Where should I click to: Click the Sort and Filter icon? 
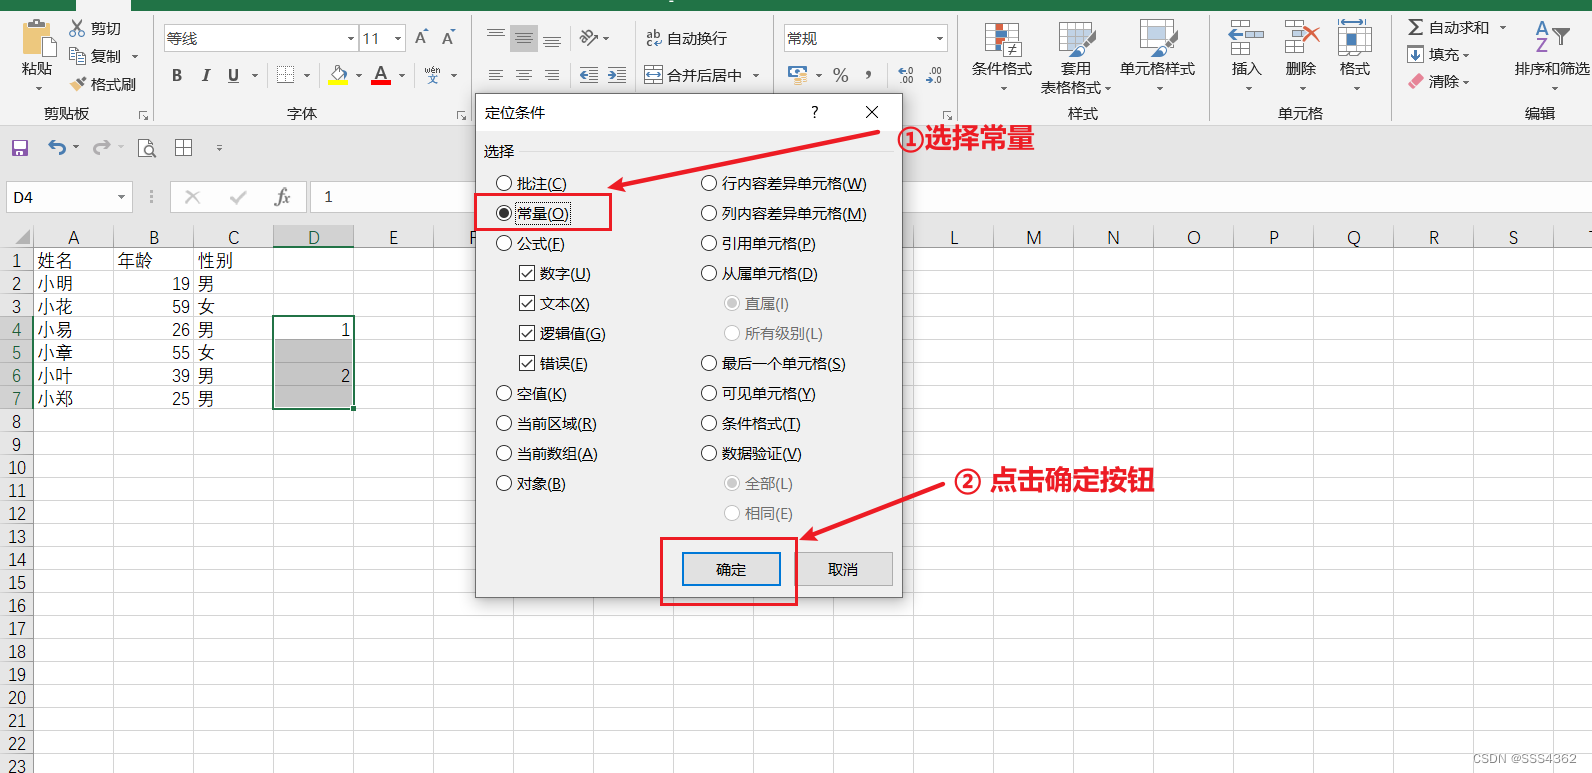(x=1552, y=37)
